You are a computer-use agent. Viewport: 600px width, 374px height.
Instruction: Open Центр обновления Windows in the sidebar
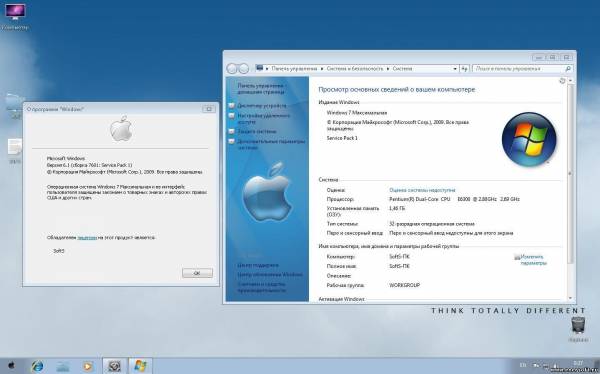point(270,274)
